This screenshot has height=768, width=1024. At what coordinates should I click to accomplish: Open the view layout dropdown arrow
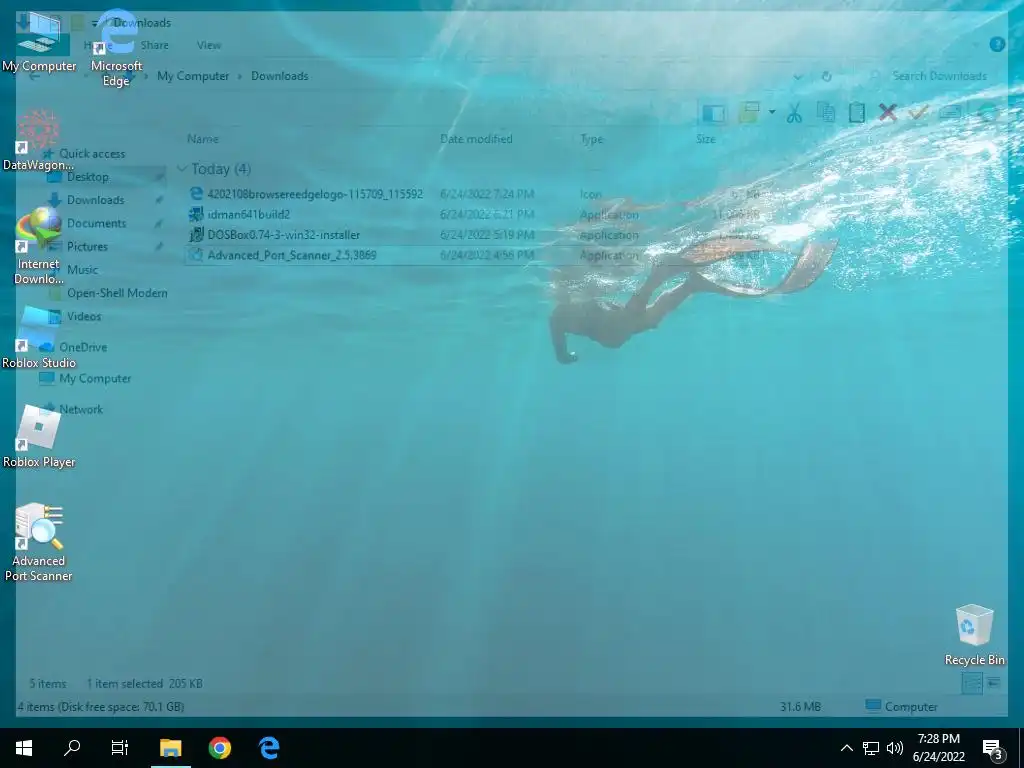pos(772,112)
